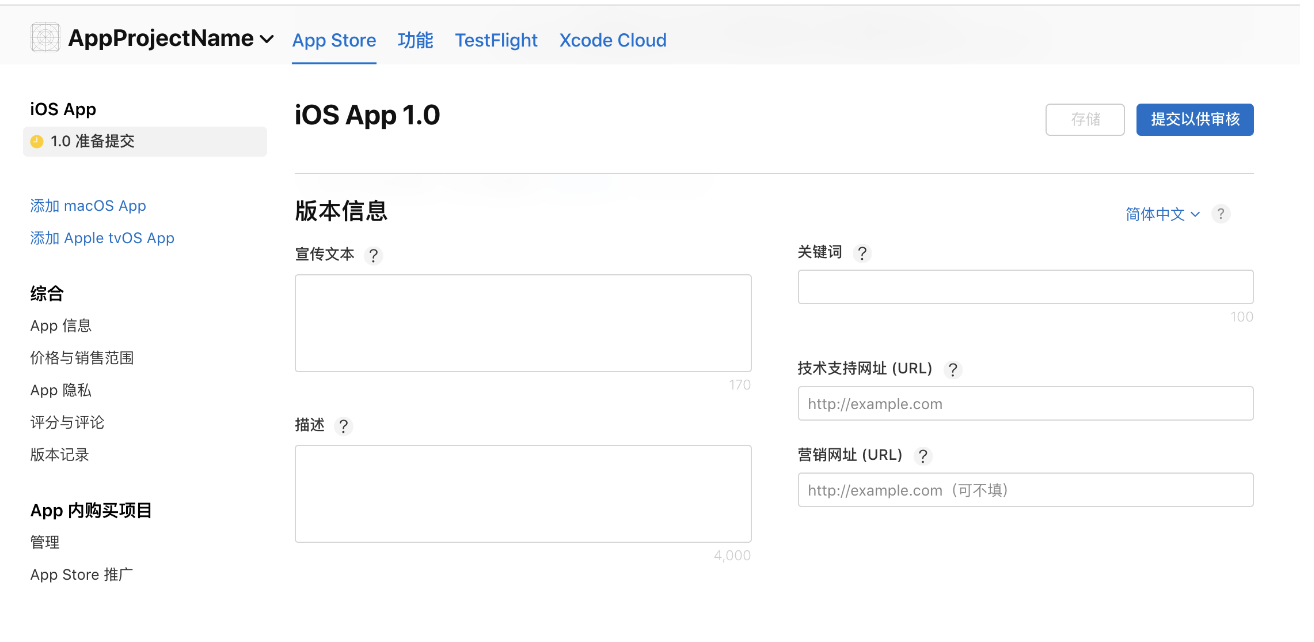The height and width of the screenshot is (642, 1314).
Task: View 版本记录 in the sidebar
Action: 60,454
